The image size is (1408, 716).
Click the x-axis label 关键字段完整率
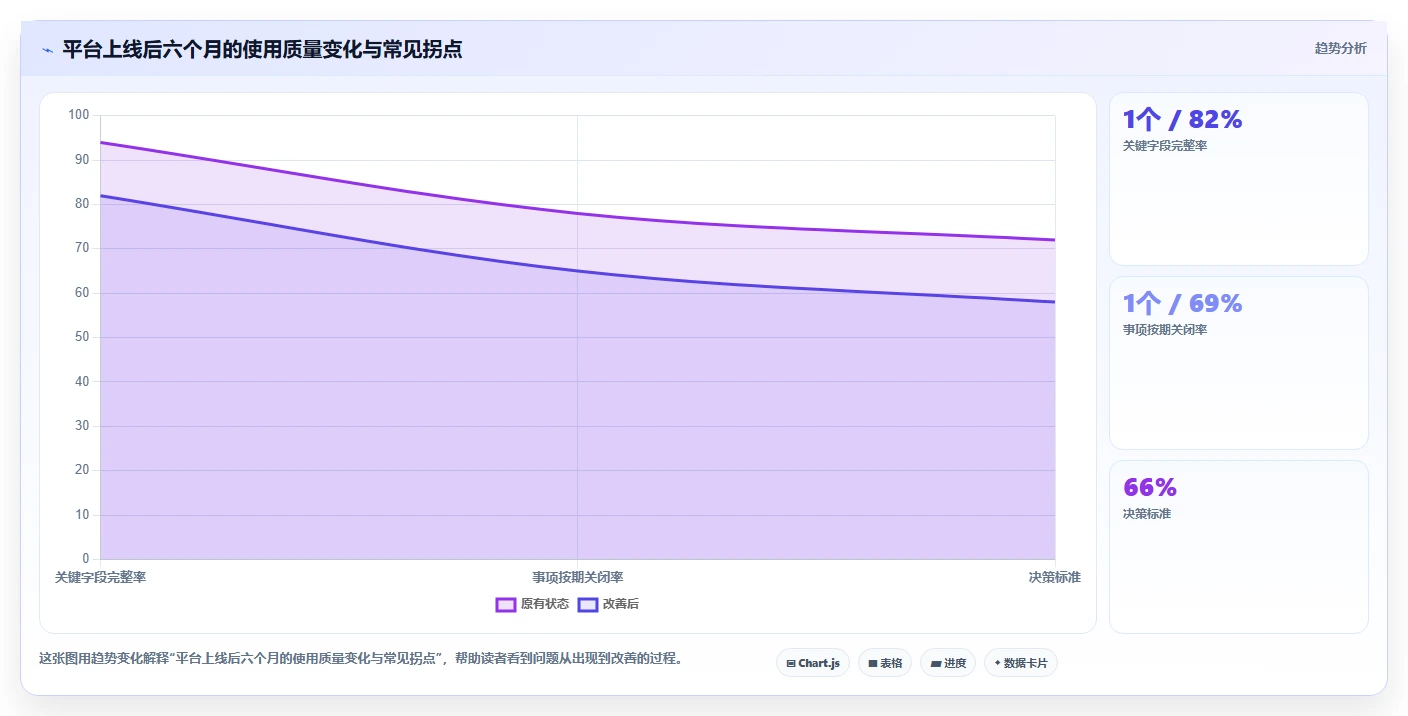[x=100, y=577]
